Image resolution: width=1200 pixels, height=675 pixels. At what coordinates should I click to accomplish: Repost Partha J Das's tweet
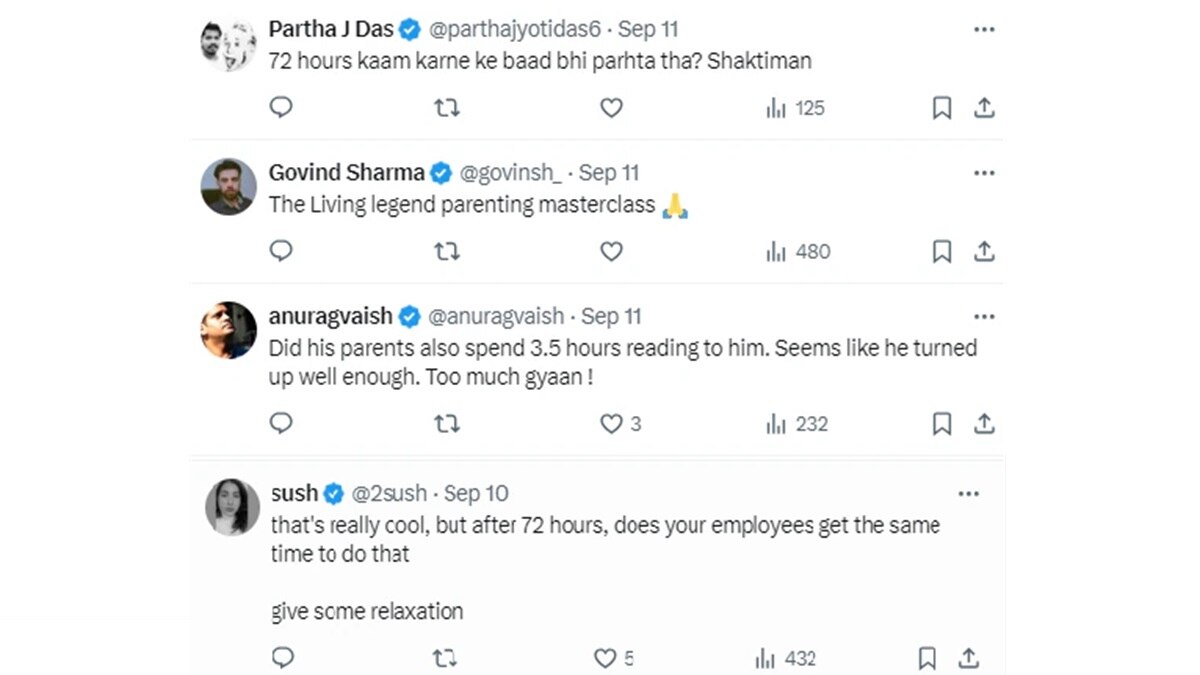(447, 108)
